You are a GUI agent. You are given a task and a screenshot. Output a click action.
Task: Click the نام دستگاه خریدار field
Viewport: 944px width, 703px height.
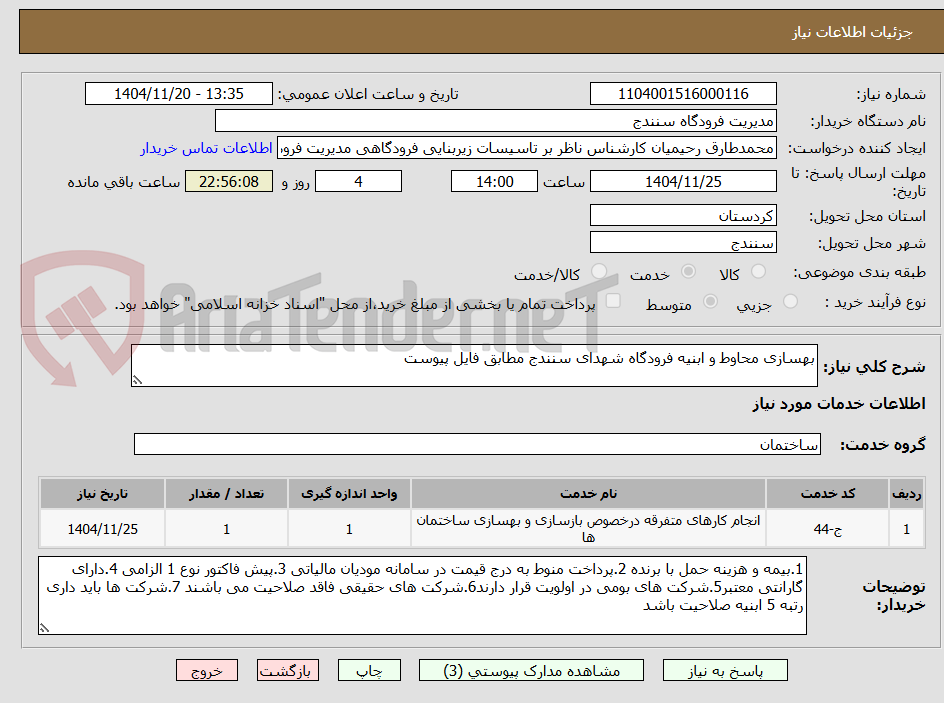[495, 121]
